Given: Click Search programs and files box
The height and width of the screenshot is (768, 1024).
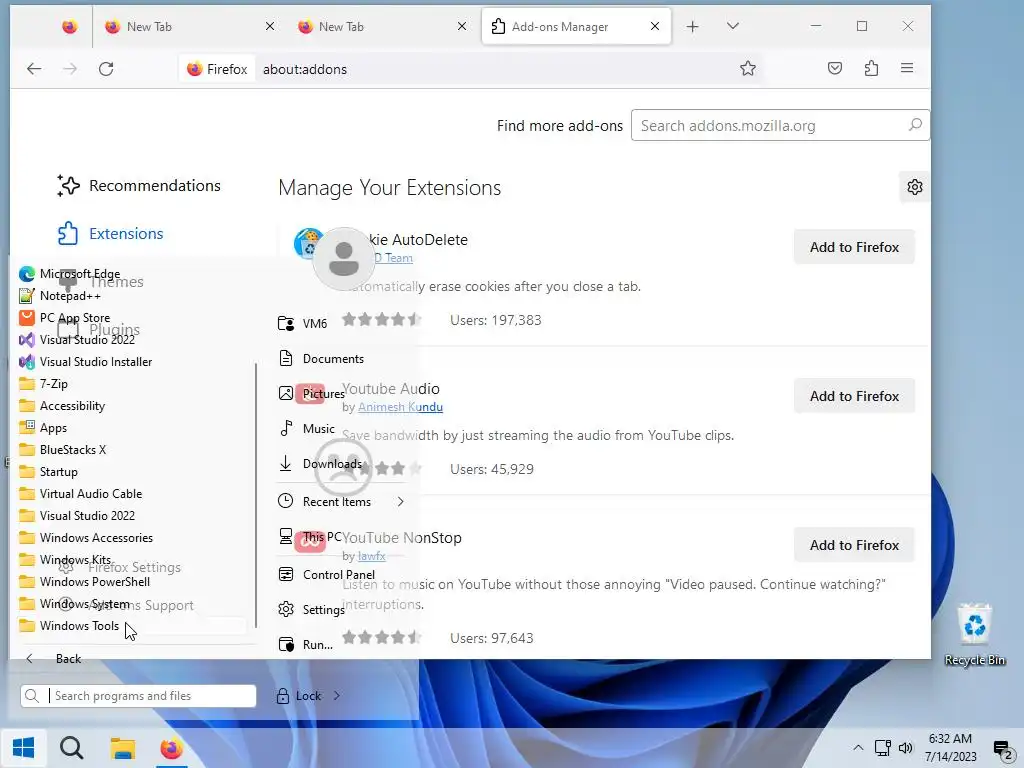Looking at the screenshot, I should 138,696.
